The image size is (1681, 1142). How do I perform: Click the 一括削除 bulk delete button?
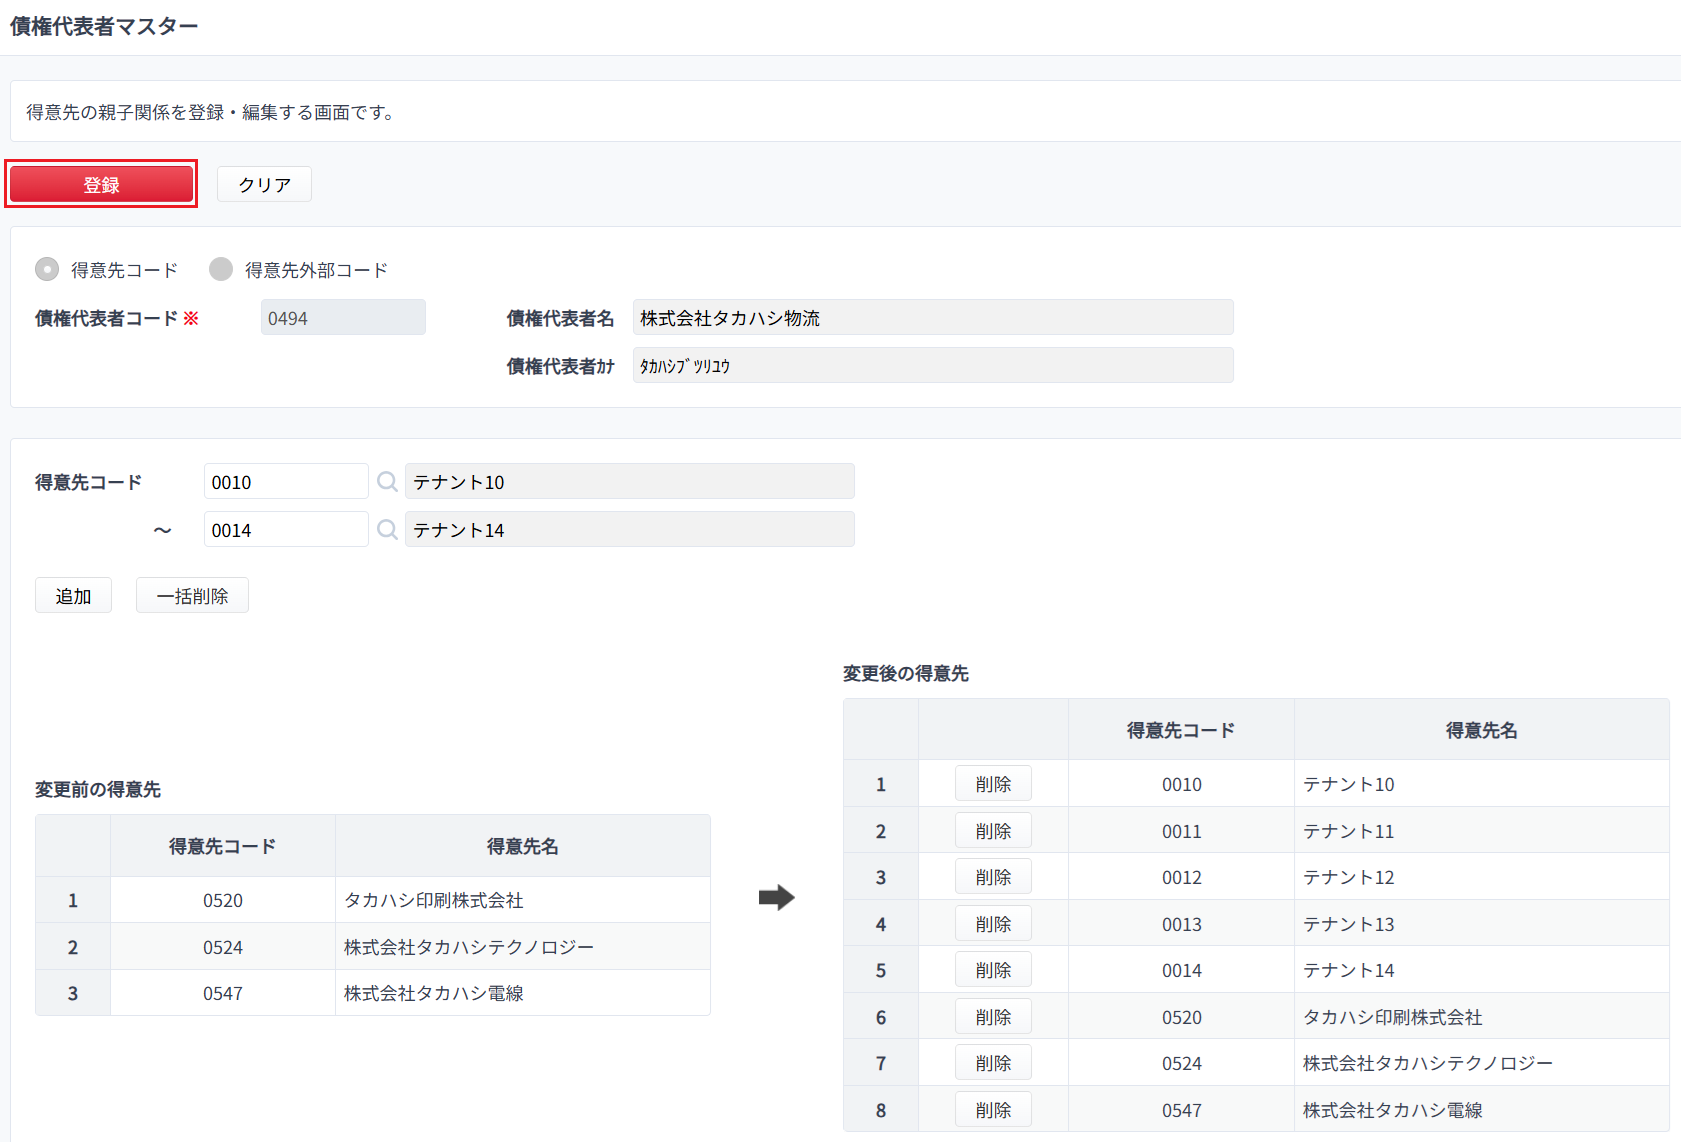pos(192,595)
